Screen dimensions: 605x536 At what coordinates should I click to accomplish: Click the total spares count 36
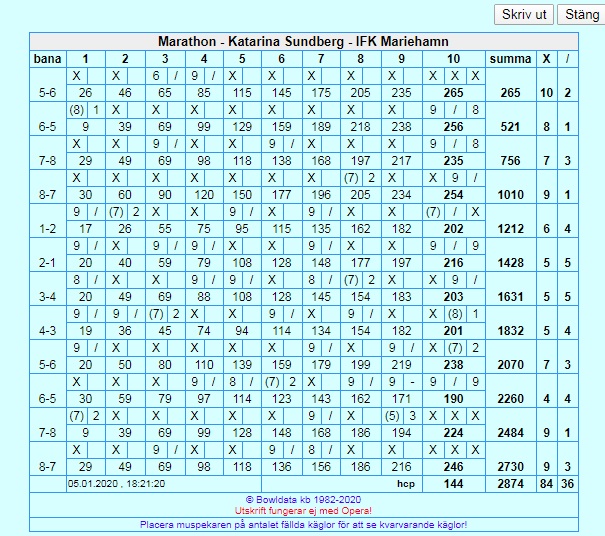[567, 484]
